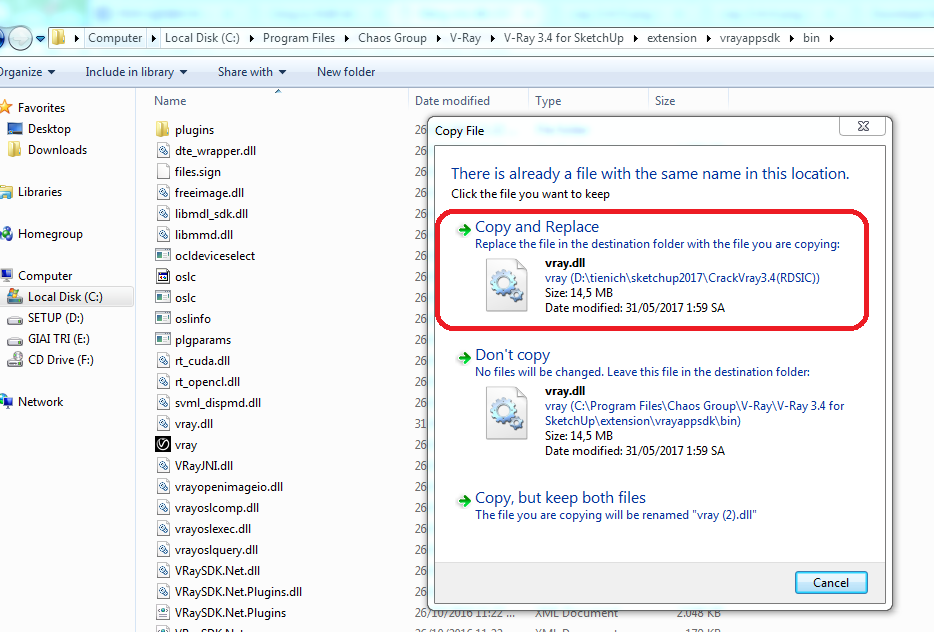The image size is (934, 632).
Task: Expand the Share with dropdown
Action: tap(251, 72)
